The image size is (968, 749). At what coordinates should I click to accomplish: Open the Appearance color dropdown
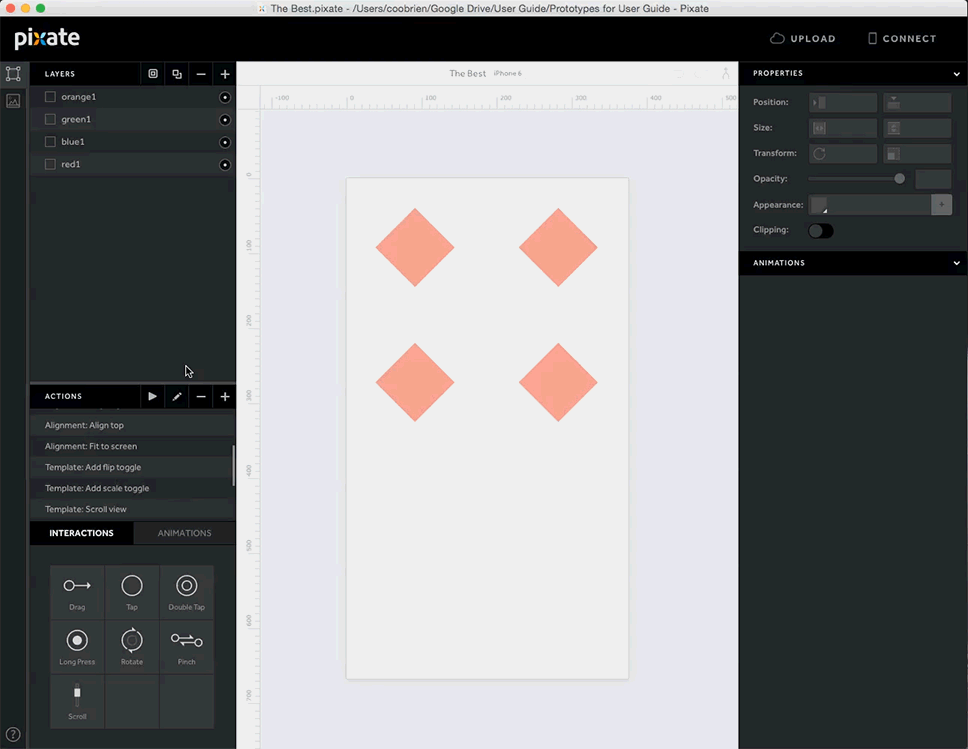[x=820, y=205]
